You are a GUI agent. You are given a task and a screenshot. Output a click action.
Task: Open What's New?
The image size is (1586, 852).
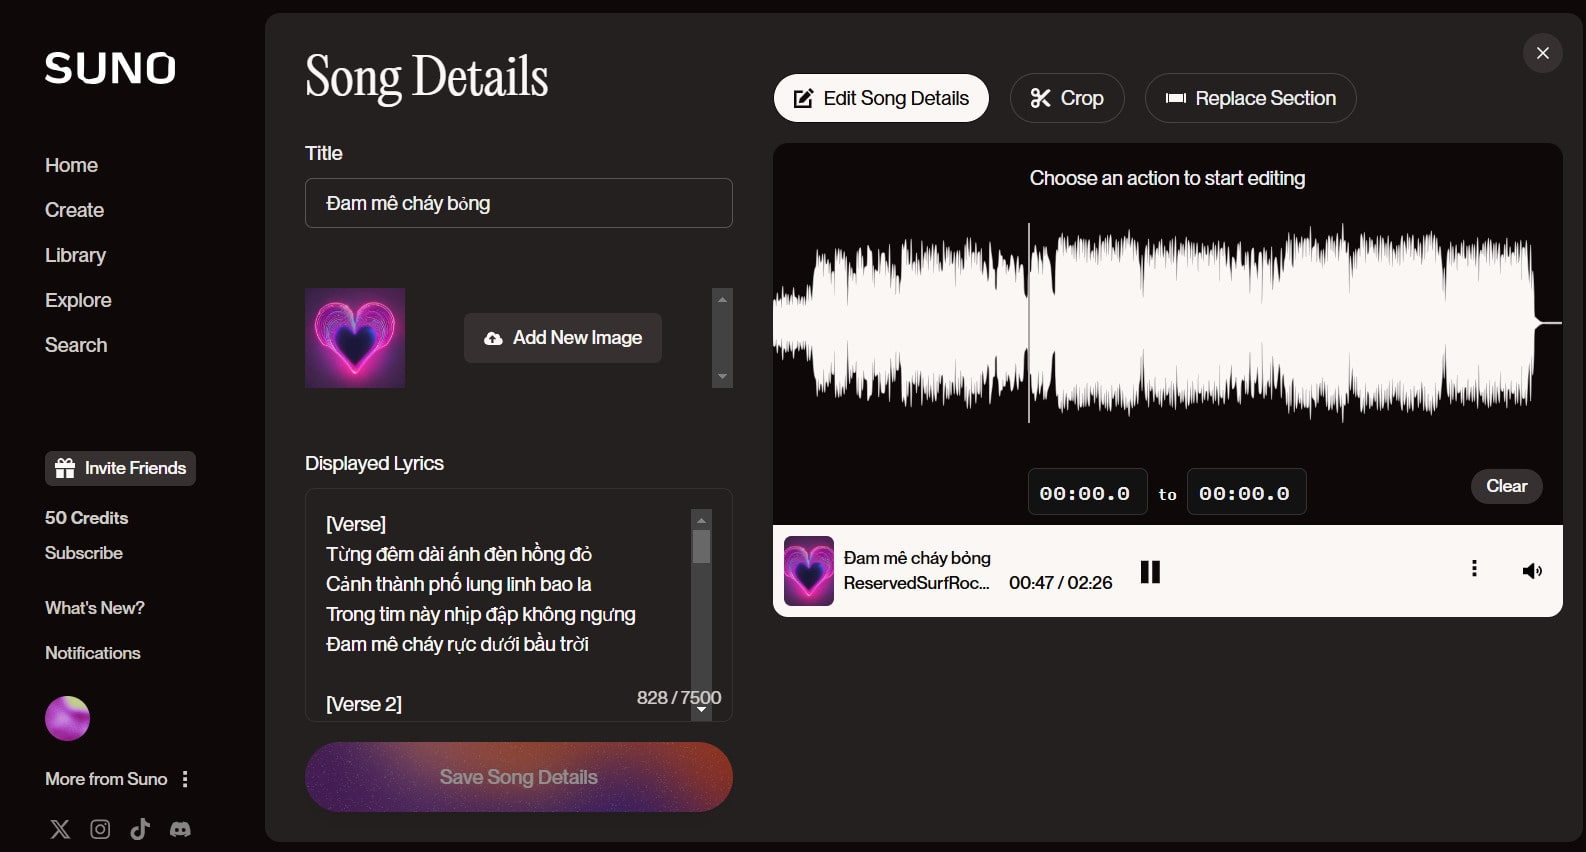click(x=95, y=608)
